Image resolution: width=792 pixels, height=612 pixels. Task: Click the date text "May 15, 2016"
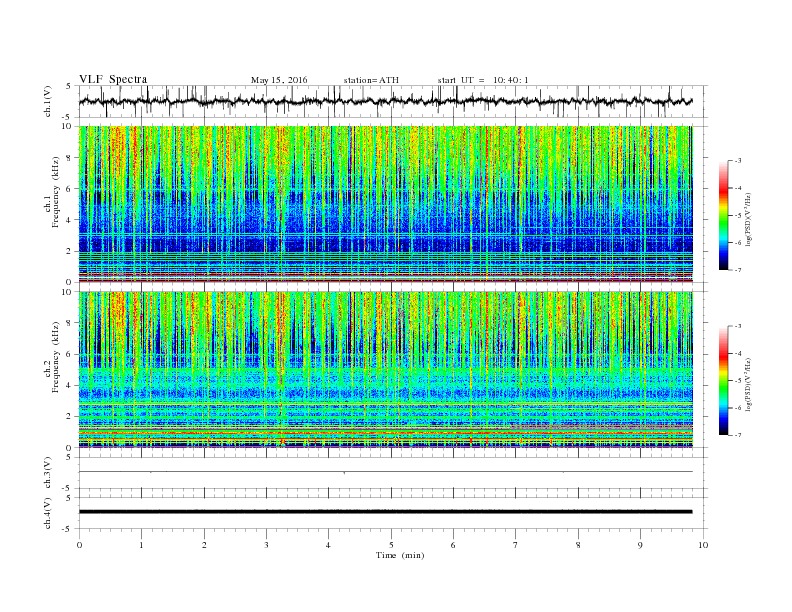point(279,80)
